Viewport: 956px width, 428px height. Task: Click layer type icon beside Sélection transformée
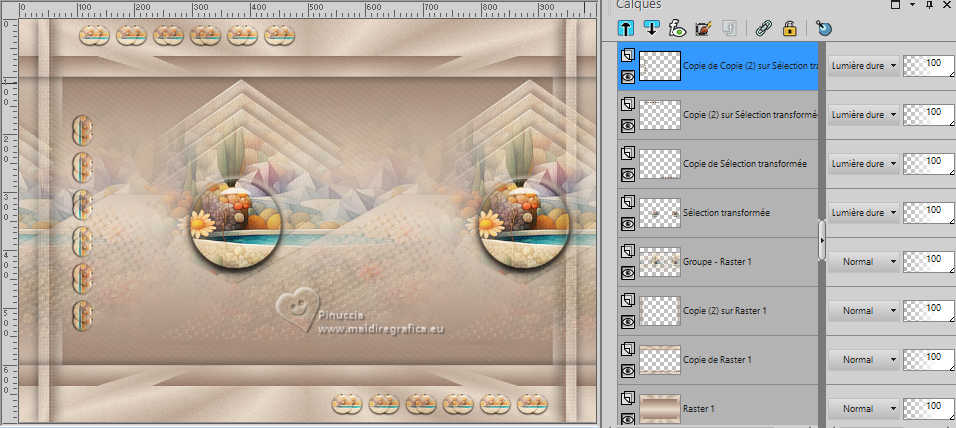pyautogui.click(x=627, y=202)
